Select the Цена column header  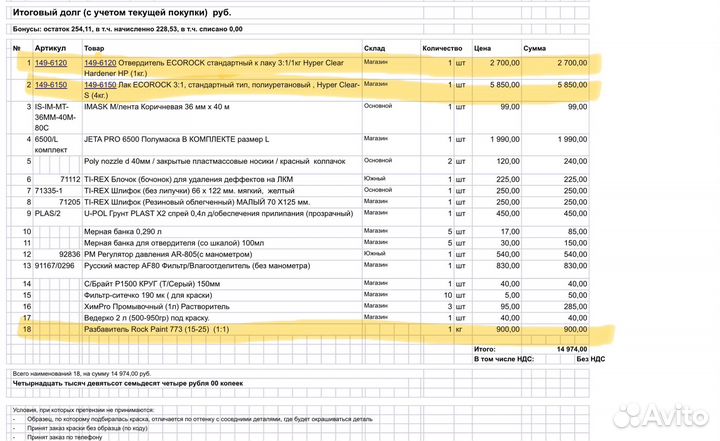482,48
